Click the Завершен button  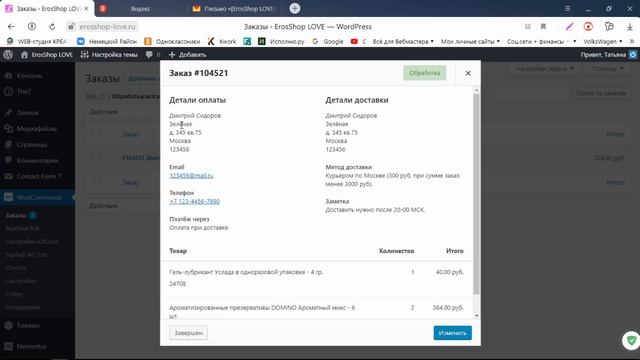pyautogui.click(x=188, y=333)
